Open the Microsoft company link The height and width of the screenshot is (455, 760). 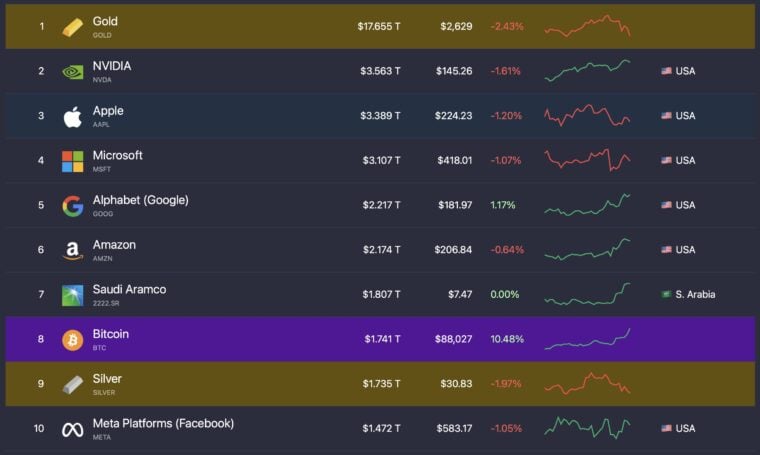coord(118,155)
